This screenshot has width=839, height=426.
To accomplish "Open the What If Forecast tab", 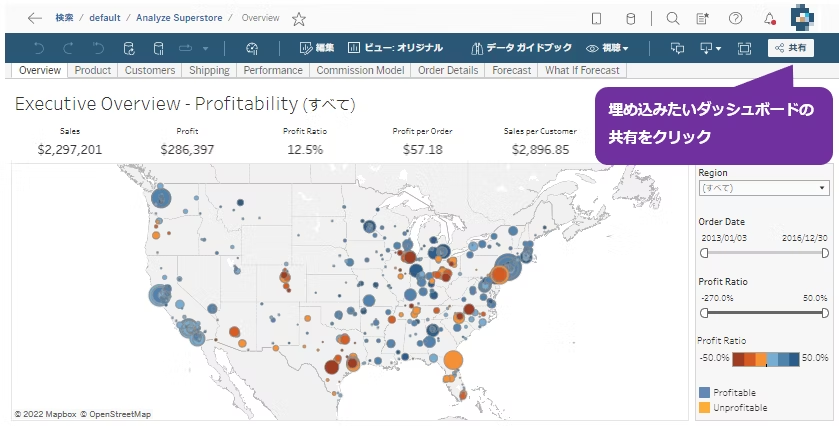I will tap(582, 70).
